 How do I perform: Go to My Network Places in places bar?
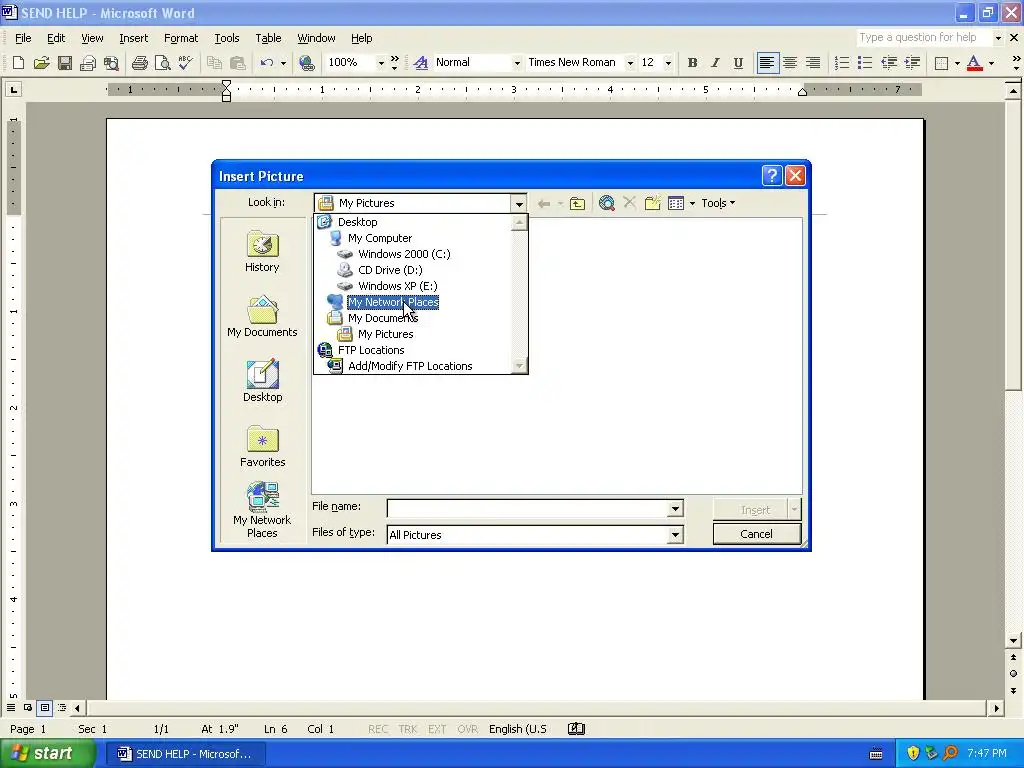262,510
